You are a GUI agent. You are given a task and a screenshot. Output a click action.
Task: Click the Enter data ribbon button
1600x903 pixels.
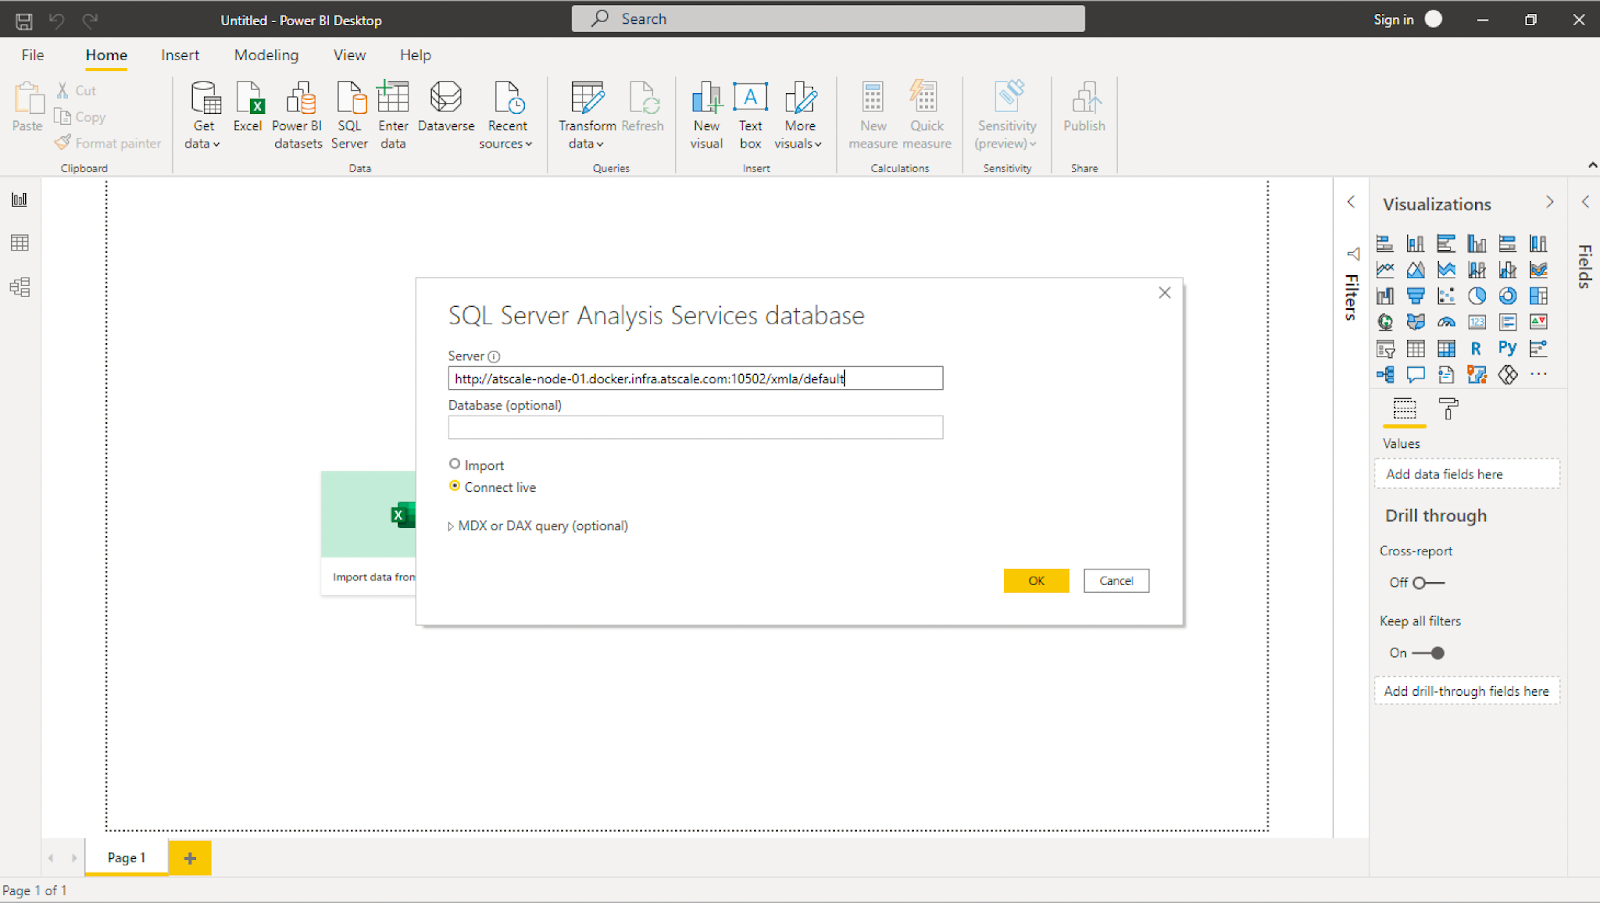pyautogui.click(x=393, y=115)
